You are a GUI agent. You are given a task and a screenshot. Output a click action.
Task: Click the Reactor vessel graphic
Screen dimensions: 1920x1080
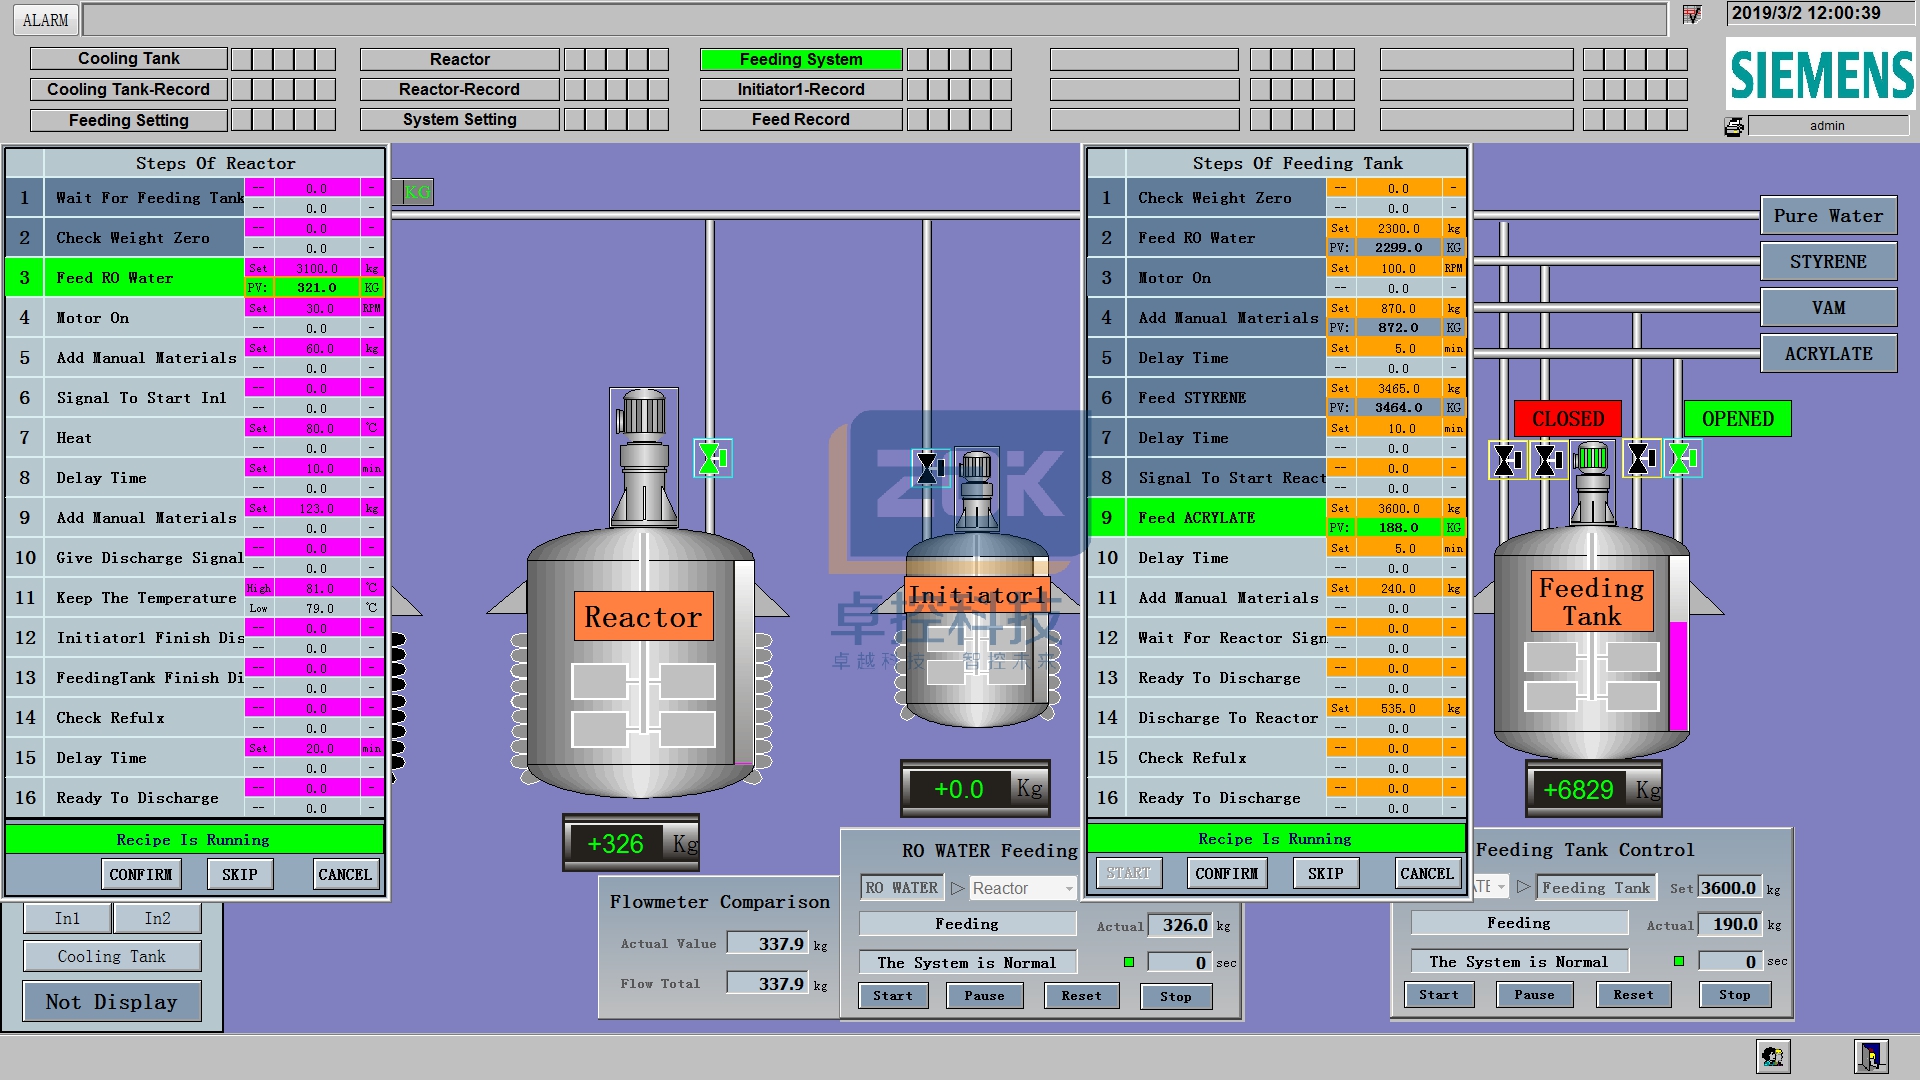click(641, 664)
